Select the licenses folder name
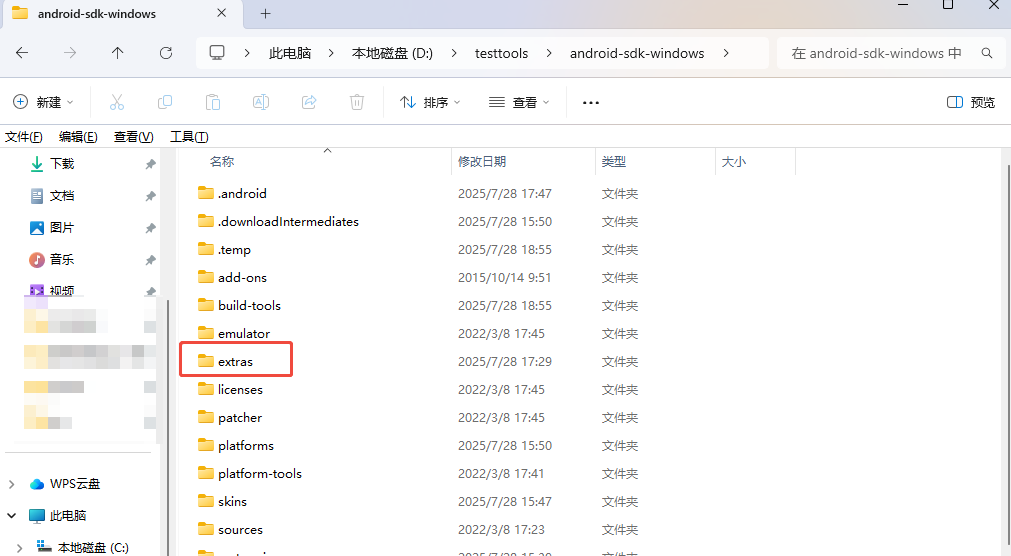The image size is (1011, 556). [240, 390]
